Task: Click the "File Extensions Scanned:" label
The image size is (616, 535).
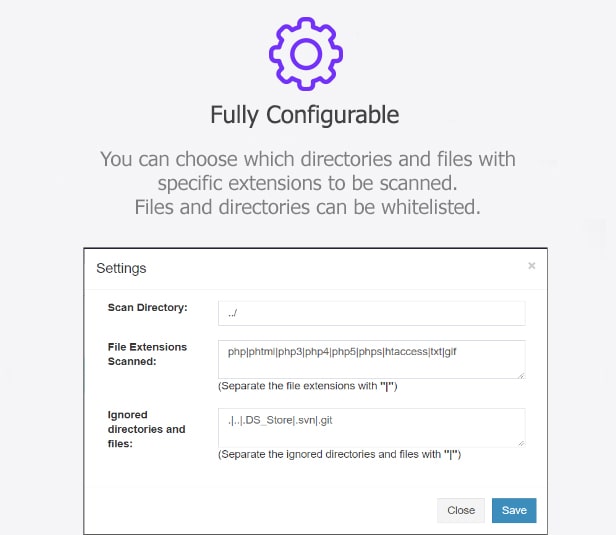Action: tap(147, 353)
